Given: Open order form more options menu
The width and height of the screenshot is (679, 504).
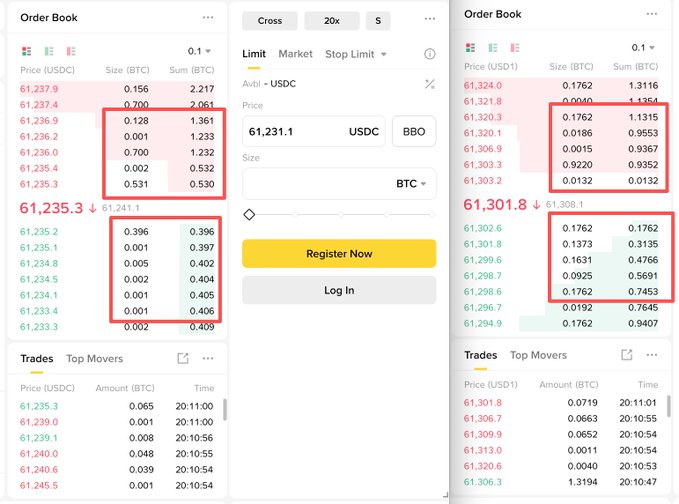Looking at the screenshot, I should point(430,19).
